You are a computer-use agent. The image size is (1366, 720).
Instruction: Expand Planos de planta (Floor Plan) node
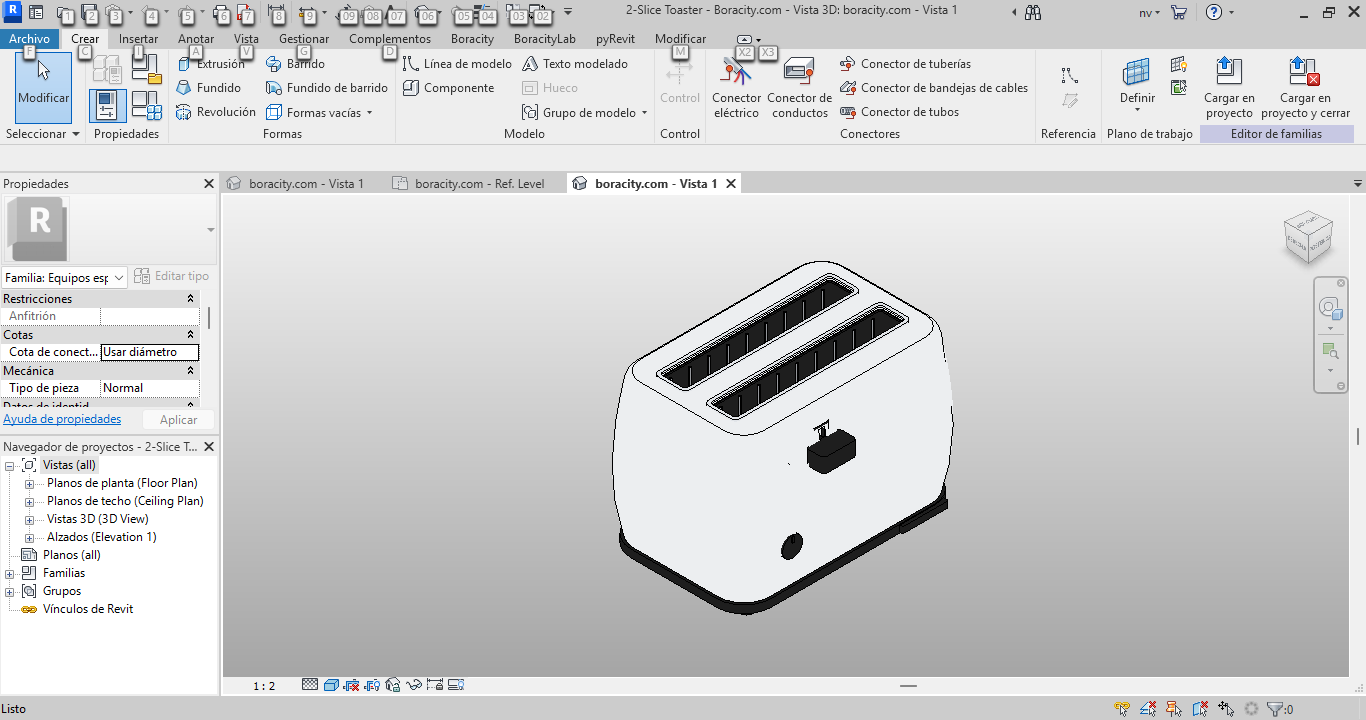pyautogui.click(x=30, y=483)
